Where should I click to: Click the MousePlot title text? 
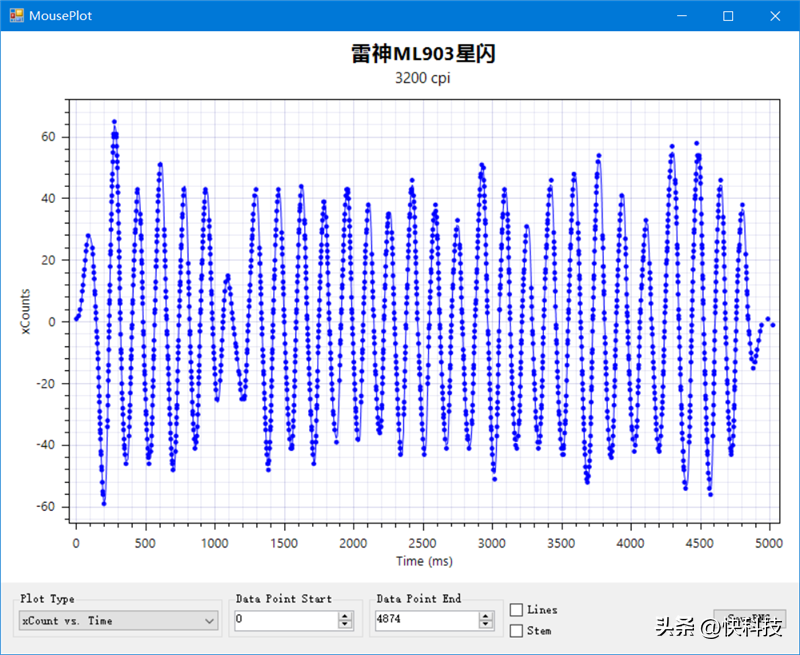pyautogui.click(x=60, y=16)
